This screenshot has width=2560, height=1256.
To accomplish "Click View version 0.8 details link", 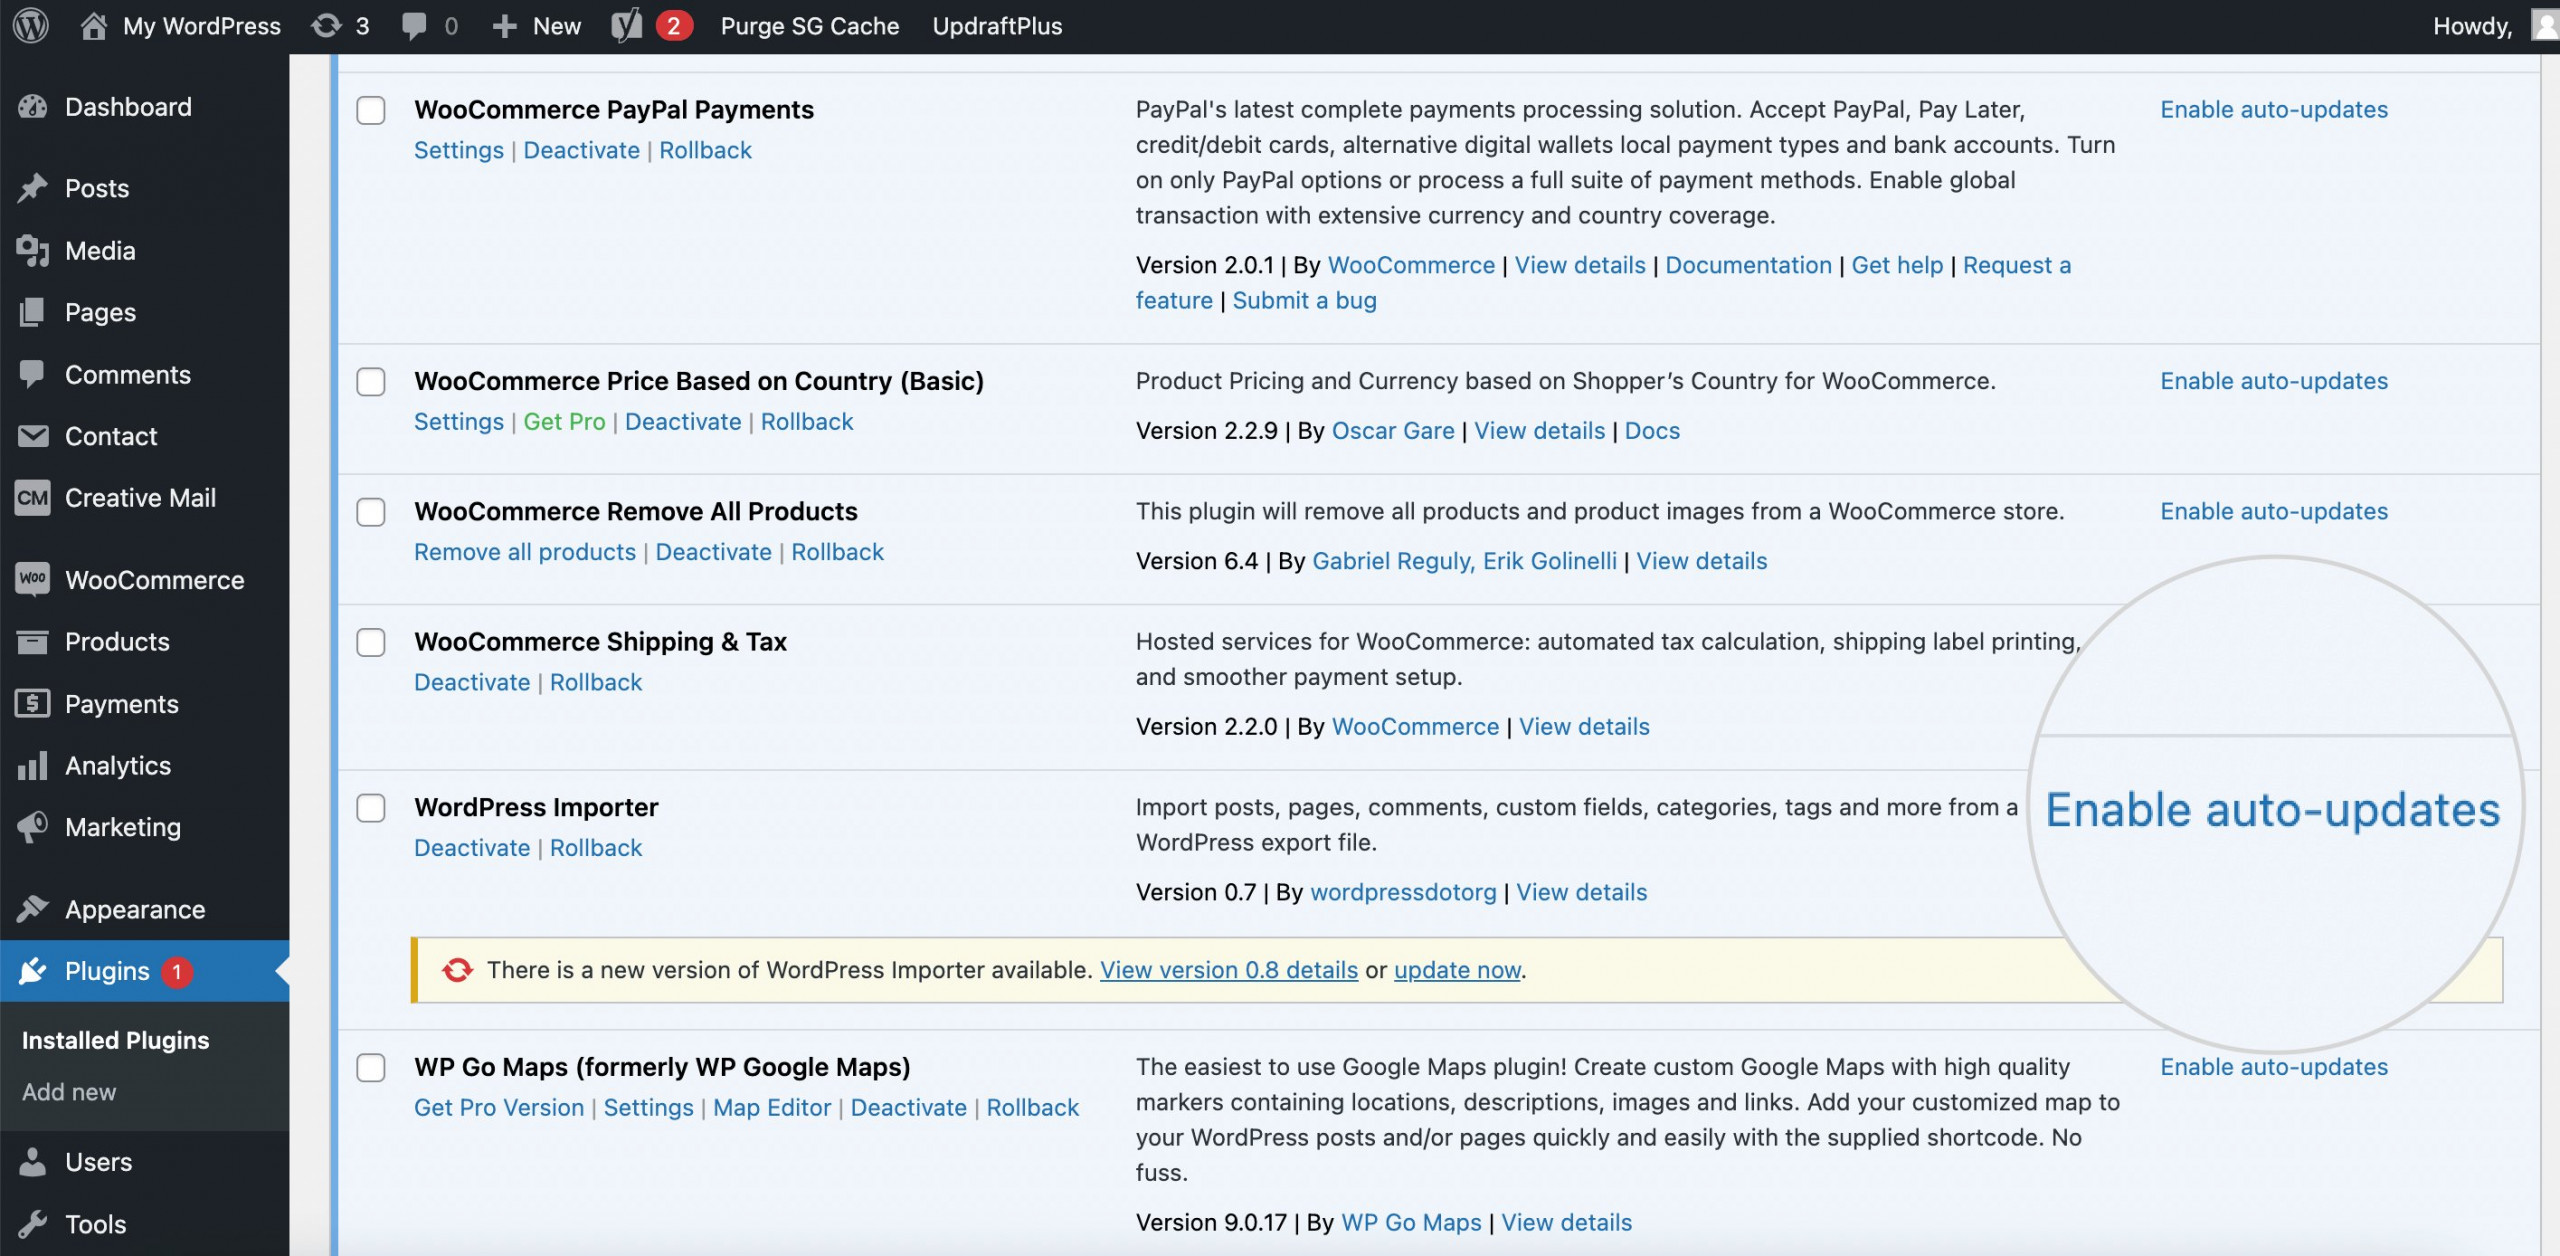I will (1229, 970).
